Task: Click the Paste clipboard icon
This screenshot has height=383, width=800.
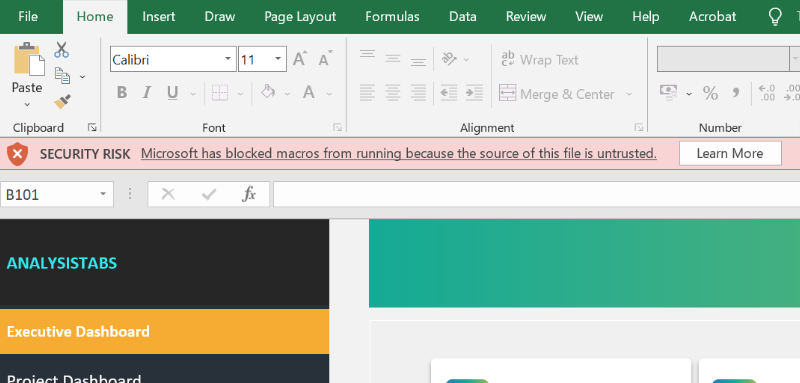Action: click(x=29, y=59)
